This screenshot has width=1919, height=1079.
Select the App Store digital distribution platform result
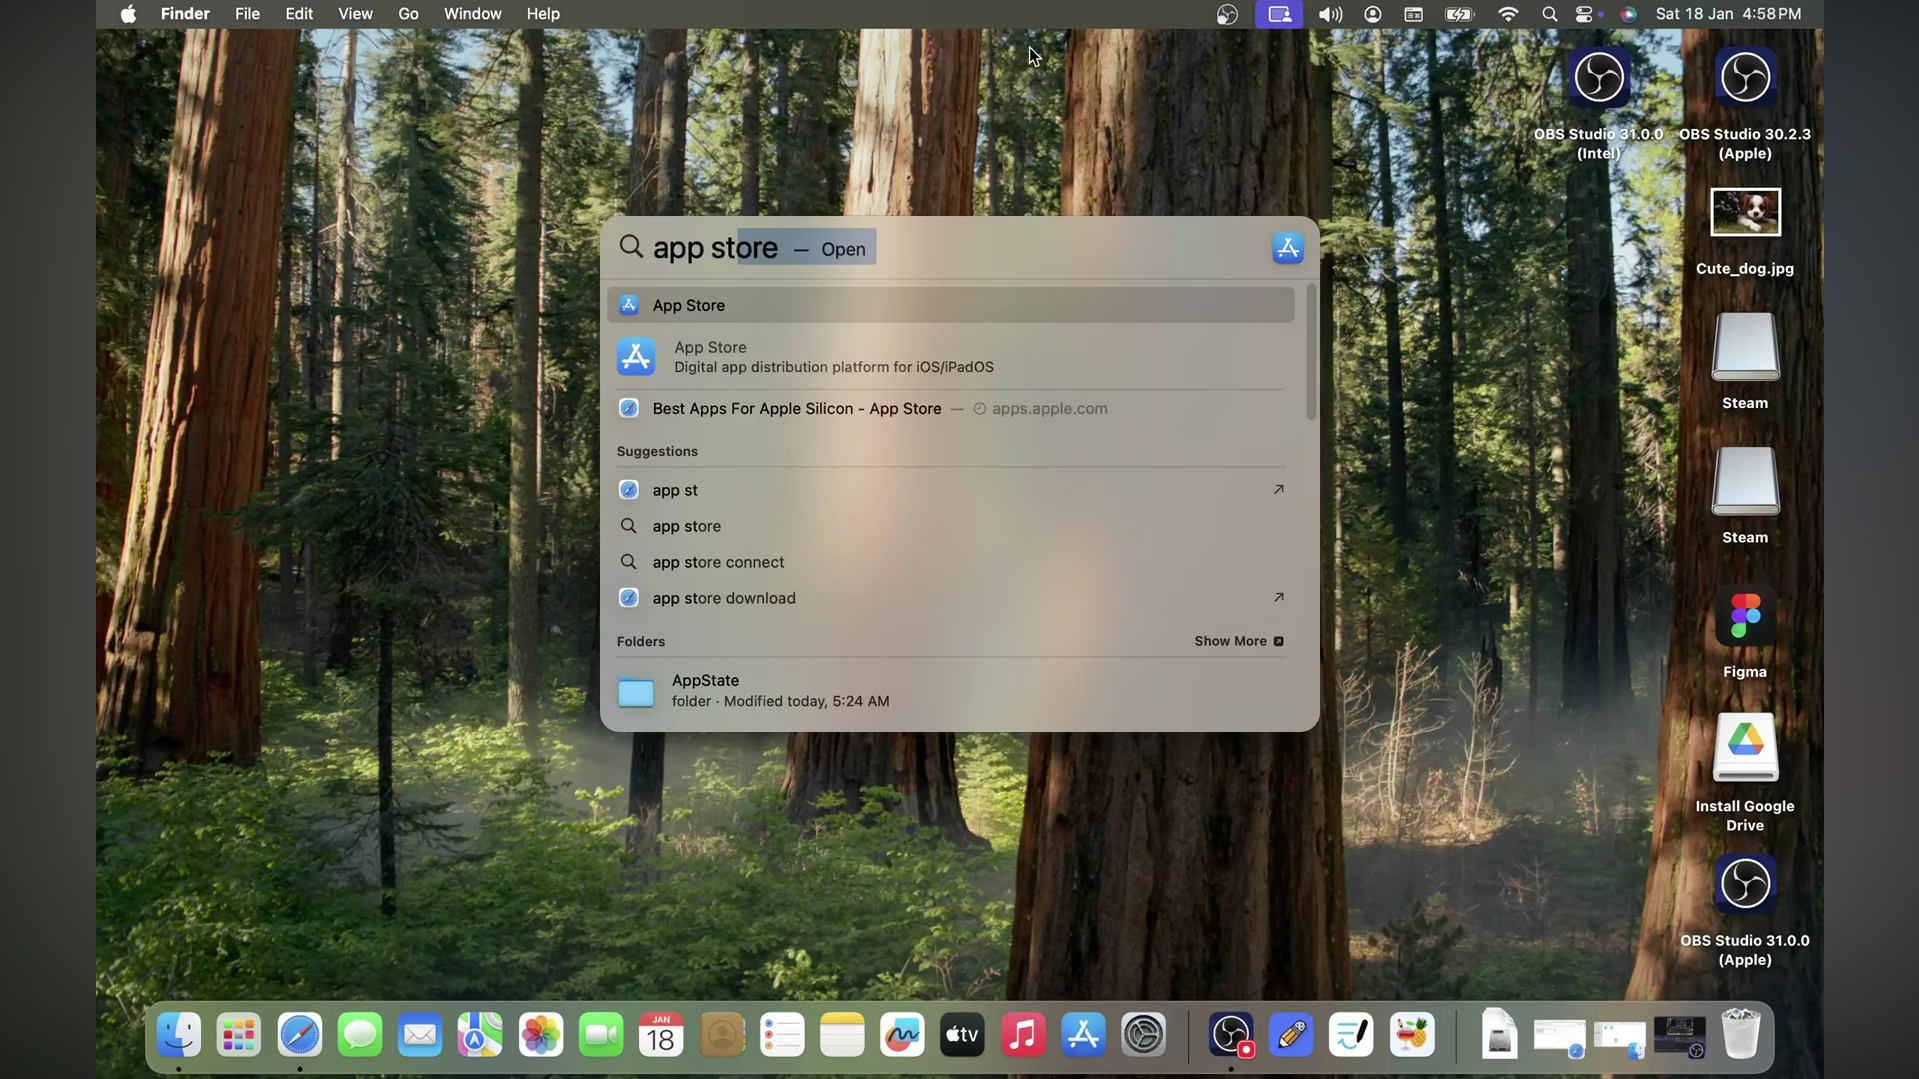950,357
